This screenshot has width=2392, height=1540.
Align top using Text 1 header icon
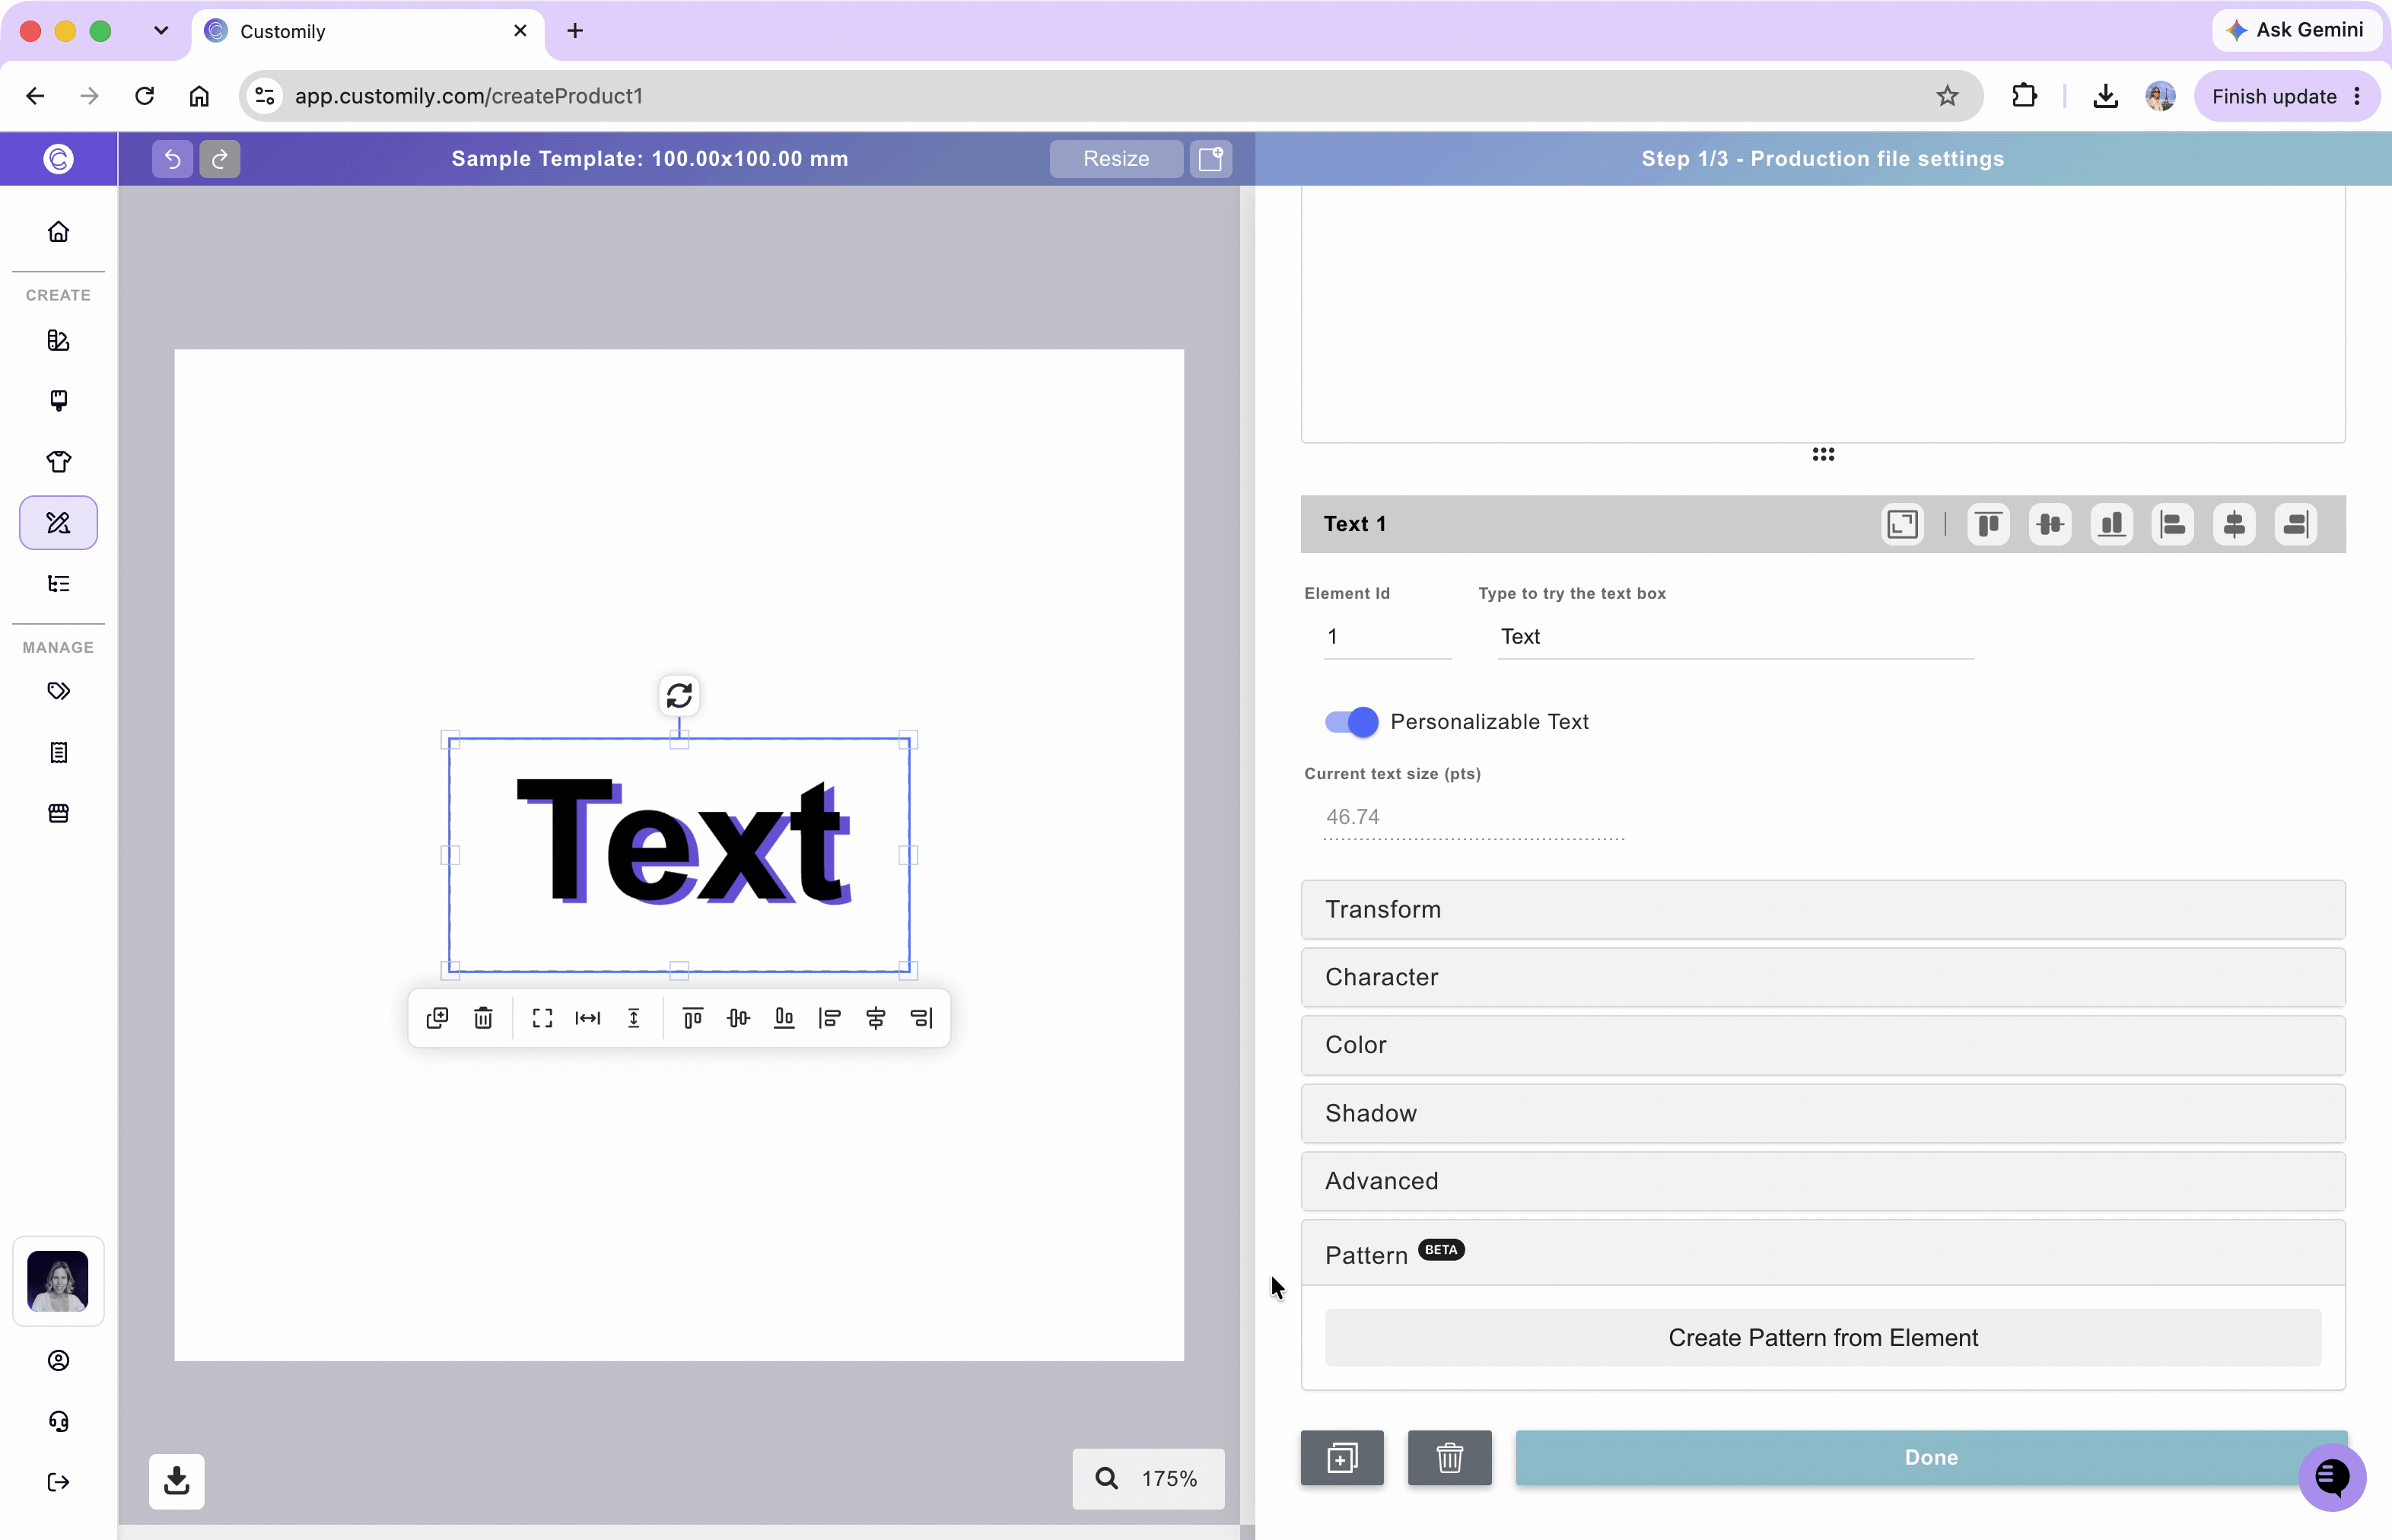coord(1988,524)
